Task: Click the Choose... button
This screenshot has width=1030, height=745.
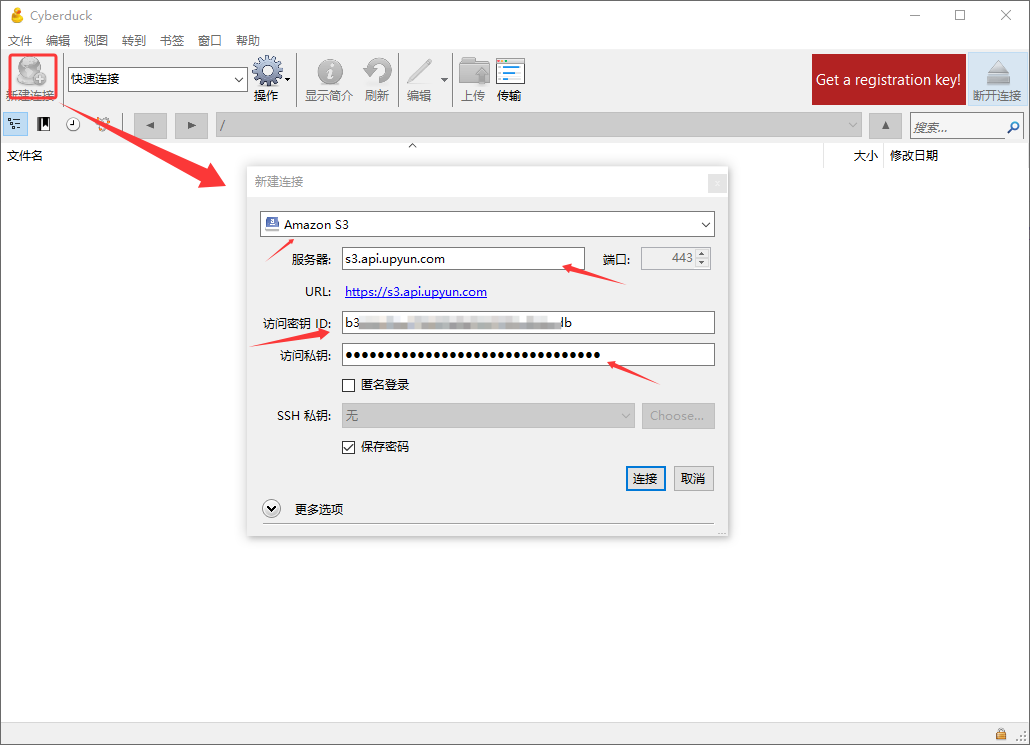Action: click(x=678, y=416)
